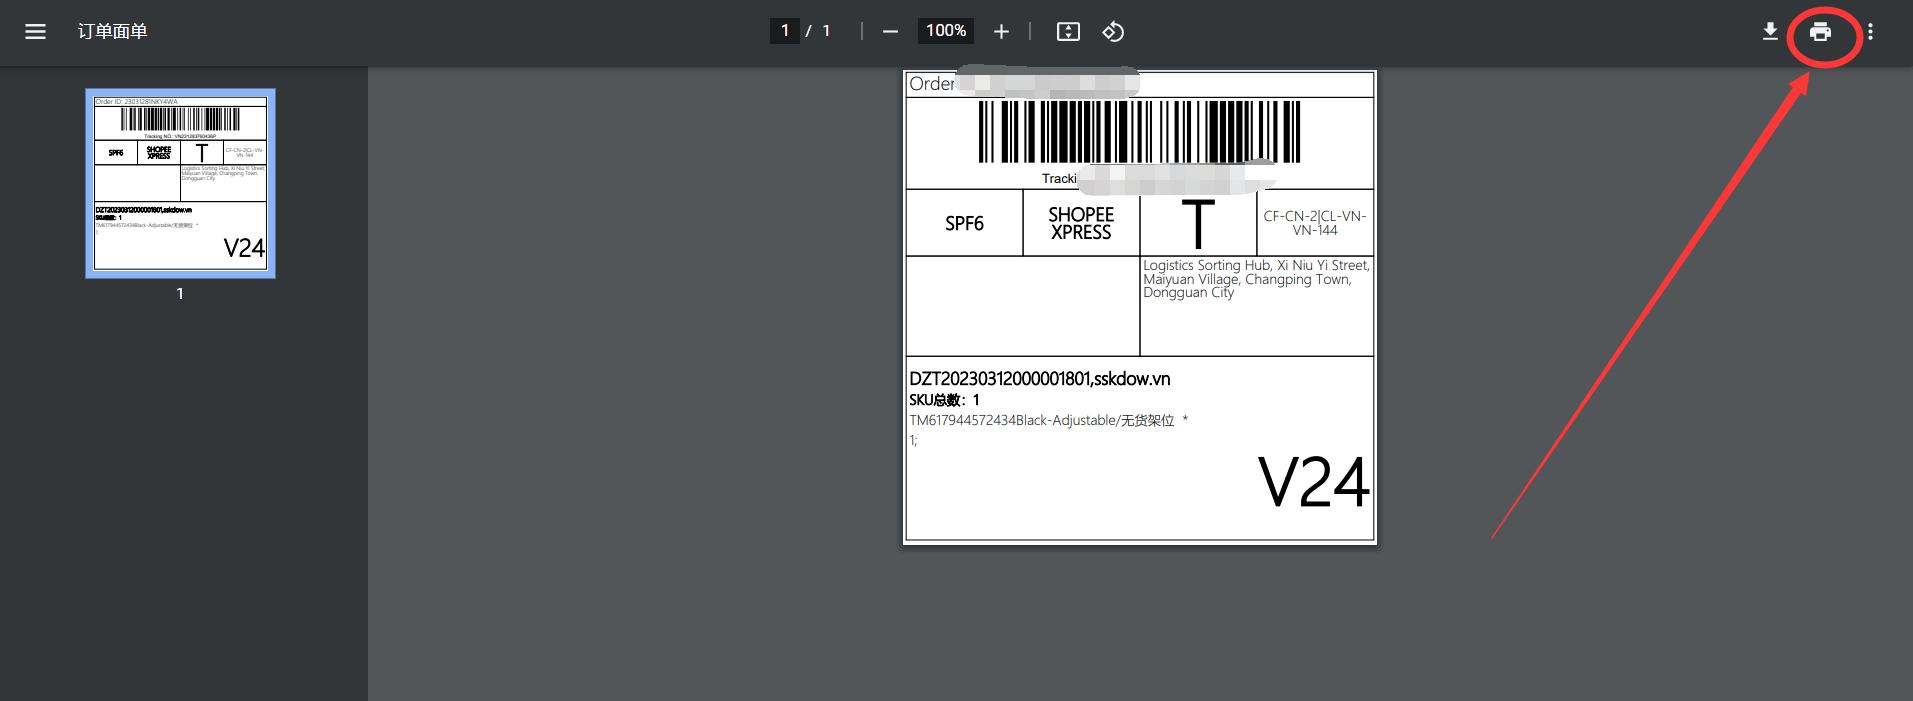Click the V24 code on label
1913x701 pixels.
tap(1313, 483)
